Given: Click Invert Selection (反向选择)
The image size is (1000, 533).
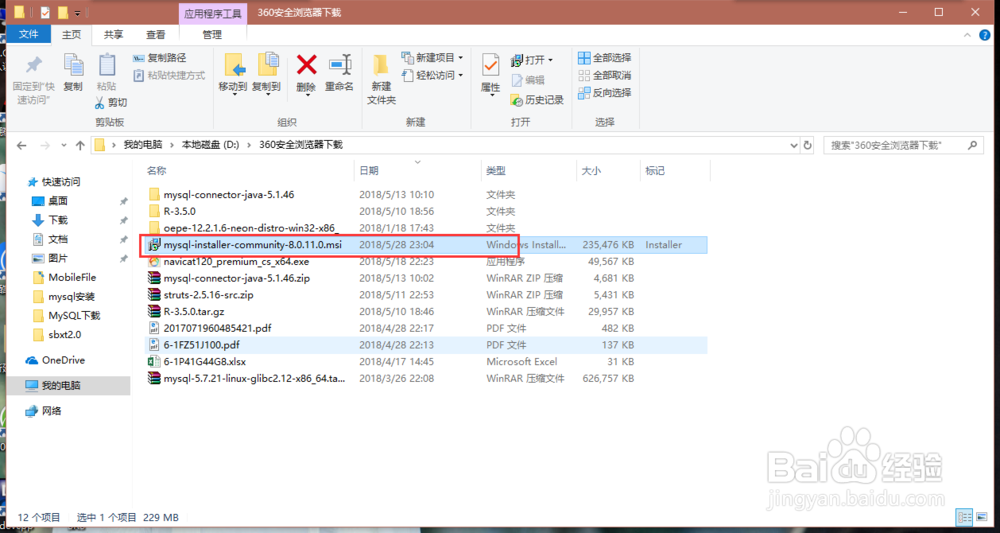Looking at the screenshot, I should 605,92.
